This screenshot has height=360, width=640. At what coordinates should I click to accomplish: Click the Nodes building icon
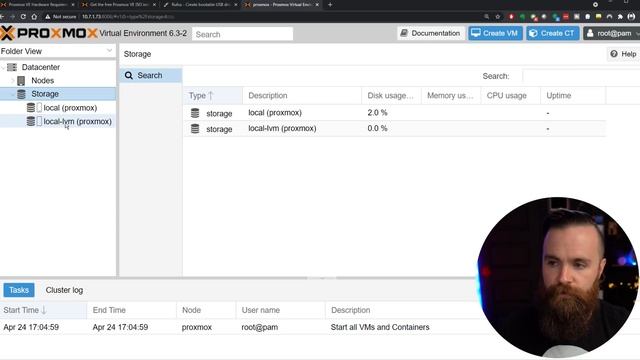pos(21,80)
